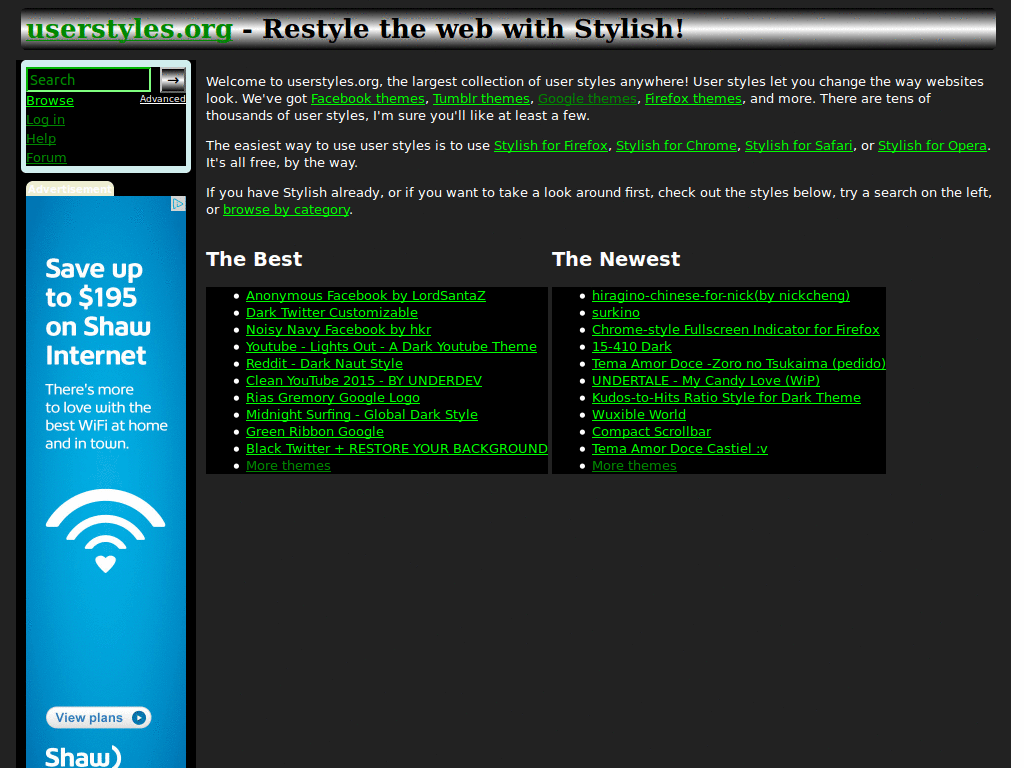Open Stylish for Safari link
This screenshot has width=1024, height=768.
(799, 146)
